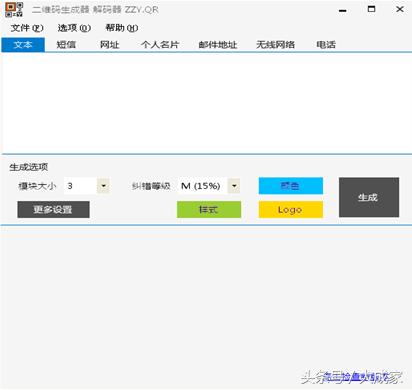
Task: Switch to the 电话 tab
Action: click(x=326, y=45)
